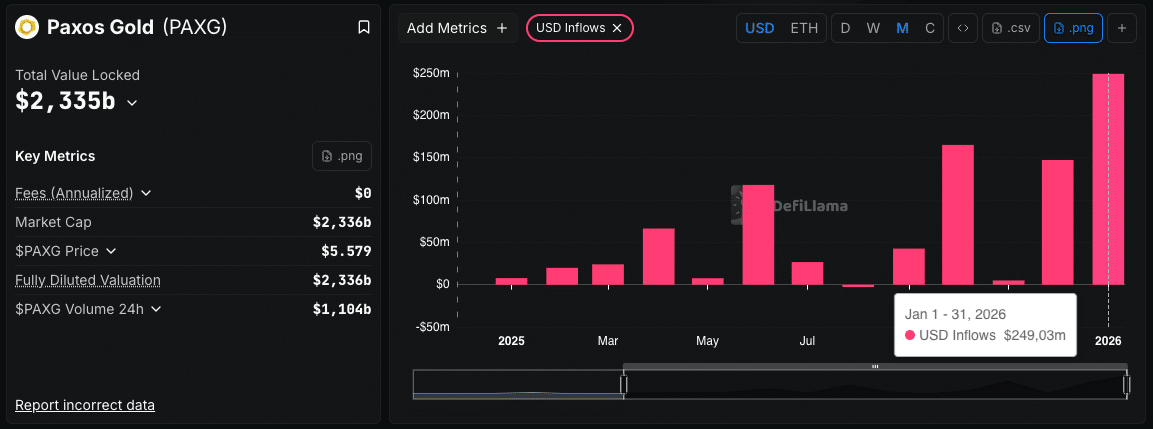The image size is (1153, 429).
Task: Expand $PAXG Volume 24h row
Action: pyautogui.click(x=157, y=309)
